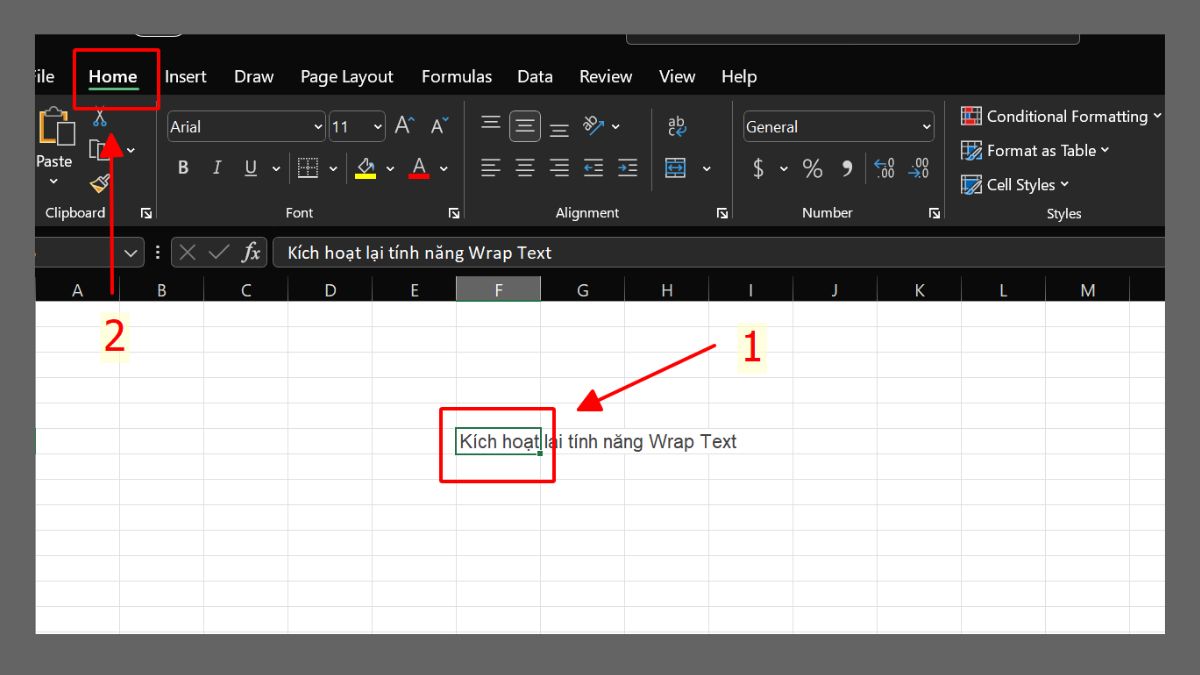Open the Review ribbon tab

pos(605,76)
